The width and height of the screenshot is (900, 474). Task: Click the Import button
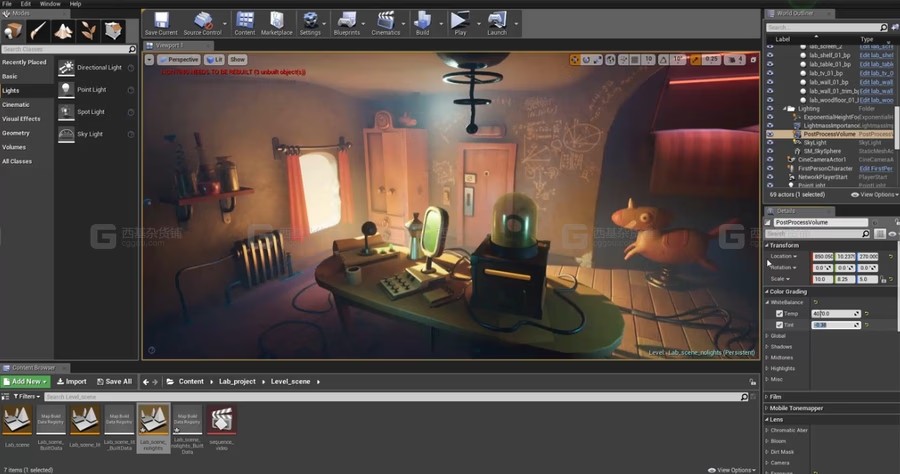click(x=72, y=382)
